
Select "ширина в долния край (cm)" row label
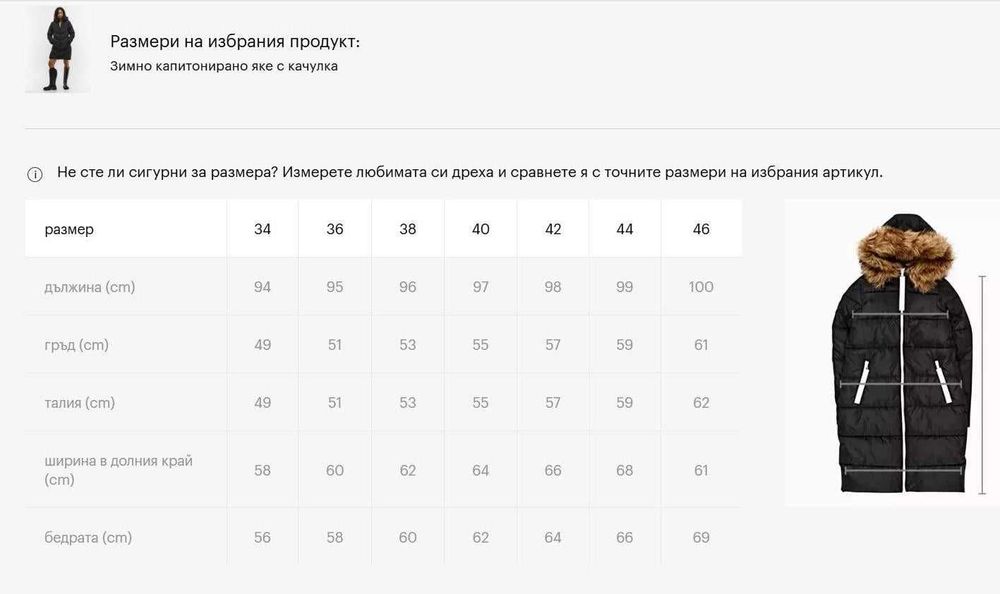118,470
